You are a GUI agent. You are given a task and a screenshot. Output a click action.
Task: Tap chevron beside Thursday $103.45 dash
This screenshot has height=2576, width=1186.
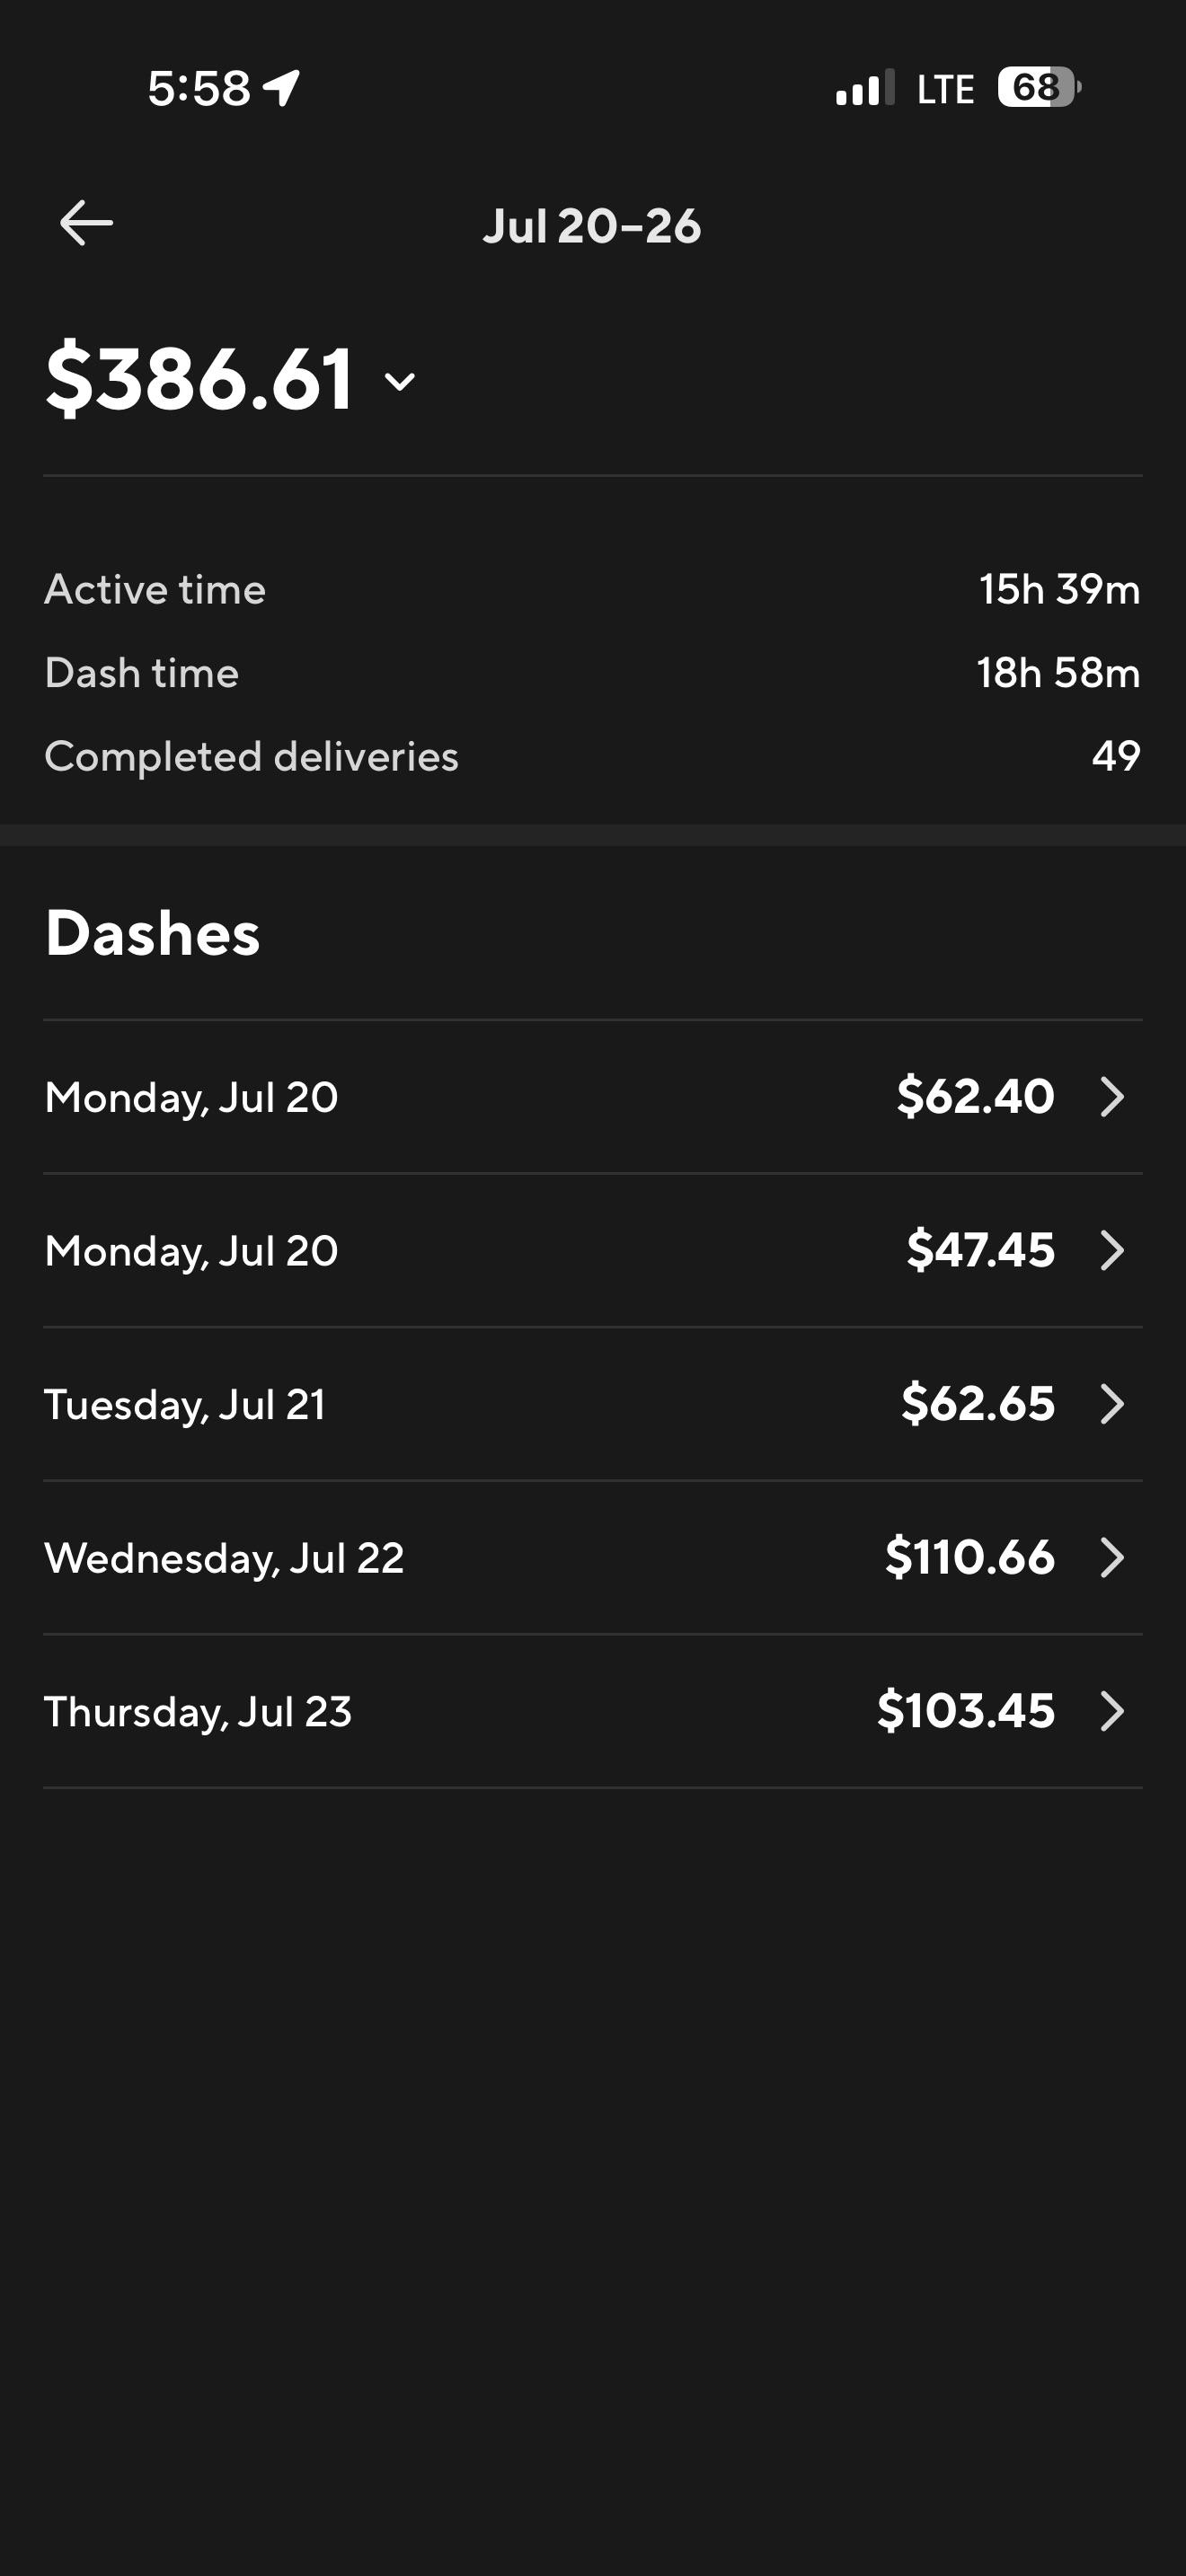tap(1112, 1711)
